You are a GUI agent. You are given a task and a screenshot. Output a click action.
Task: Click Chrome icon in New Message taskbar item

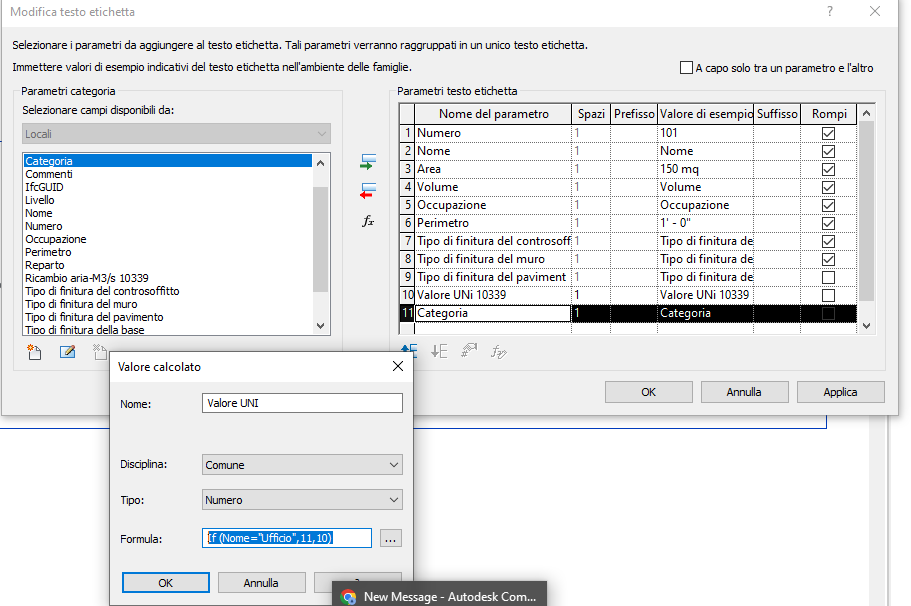pyautogui.click(x=348, y=597)
